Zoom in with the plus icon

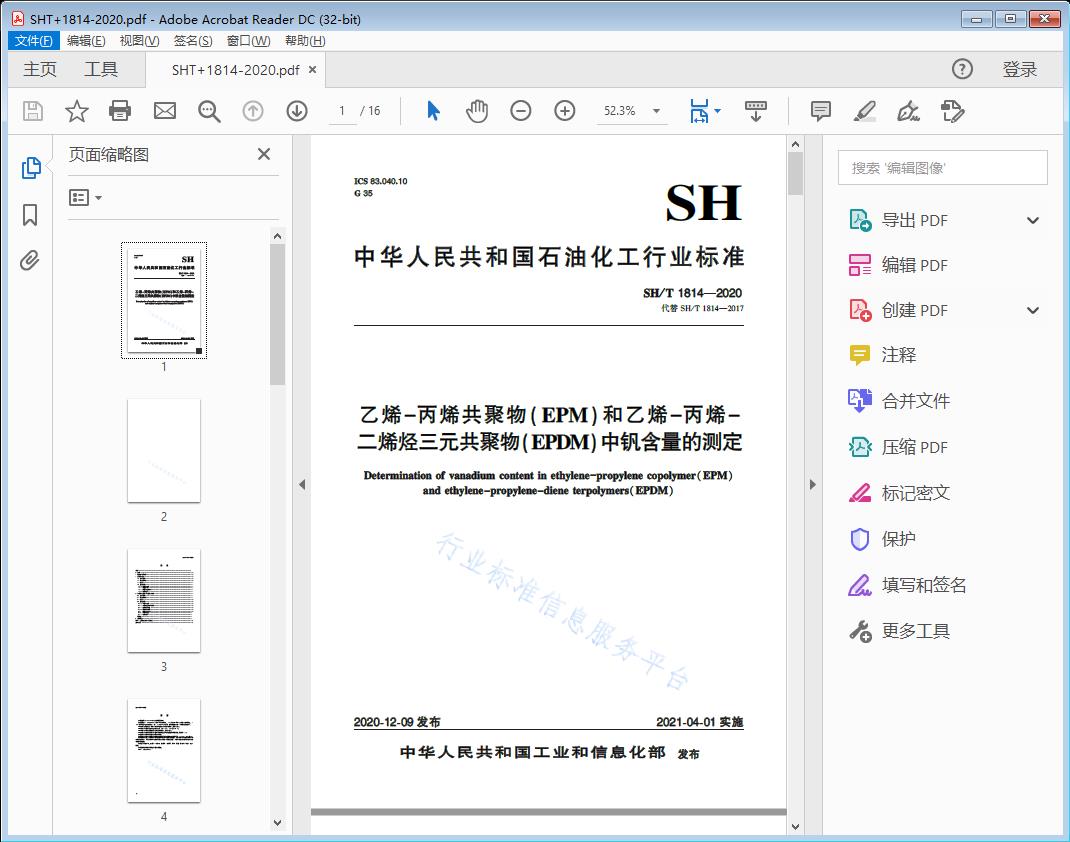564,111
